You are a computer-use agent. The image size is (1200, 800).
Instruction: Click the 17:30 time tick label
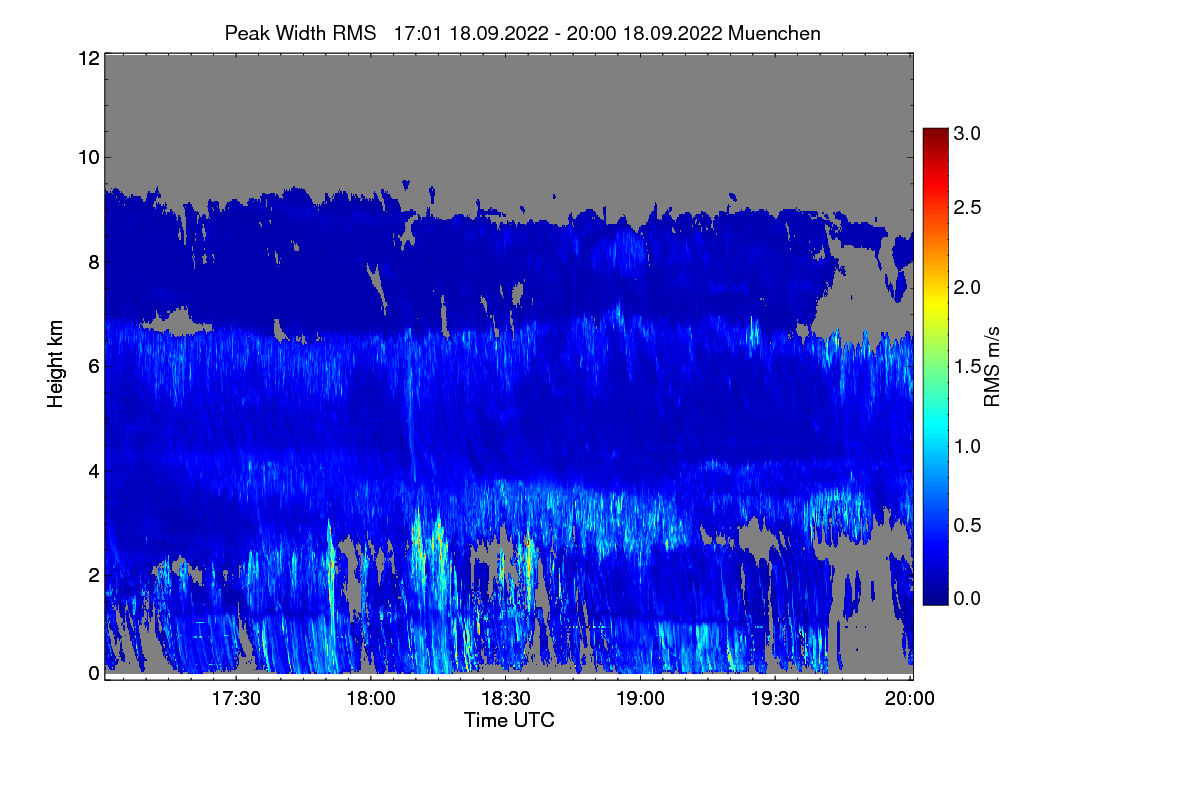pos(236,697)
